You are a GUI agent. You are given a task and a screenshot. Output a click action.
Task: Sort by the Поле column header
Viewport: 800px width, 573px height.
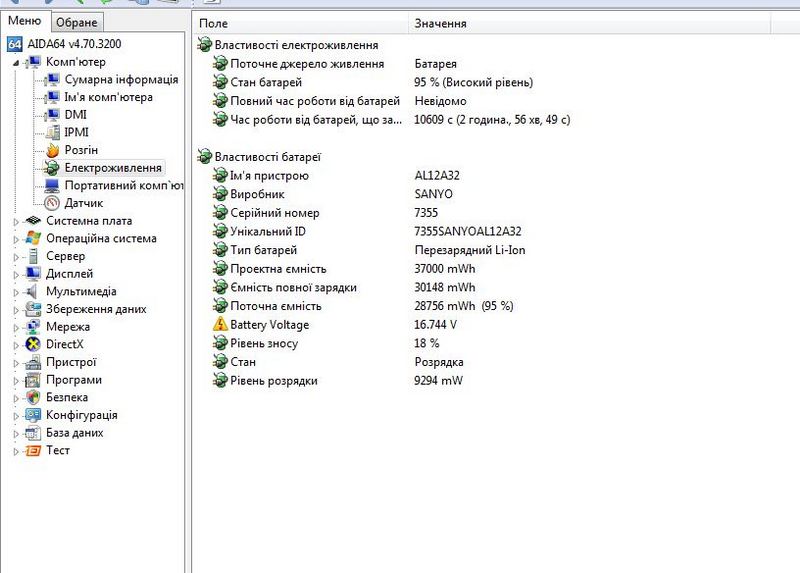pyautogui.click(x=300, y=23)
